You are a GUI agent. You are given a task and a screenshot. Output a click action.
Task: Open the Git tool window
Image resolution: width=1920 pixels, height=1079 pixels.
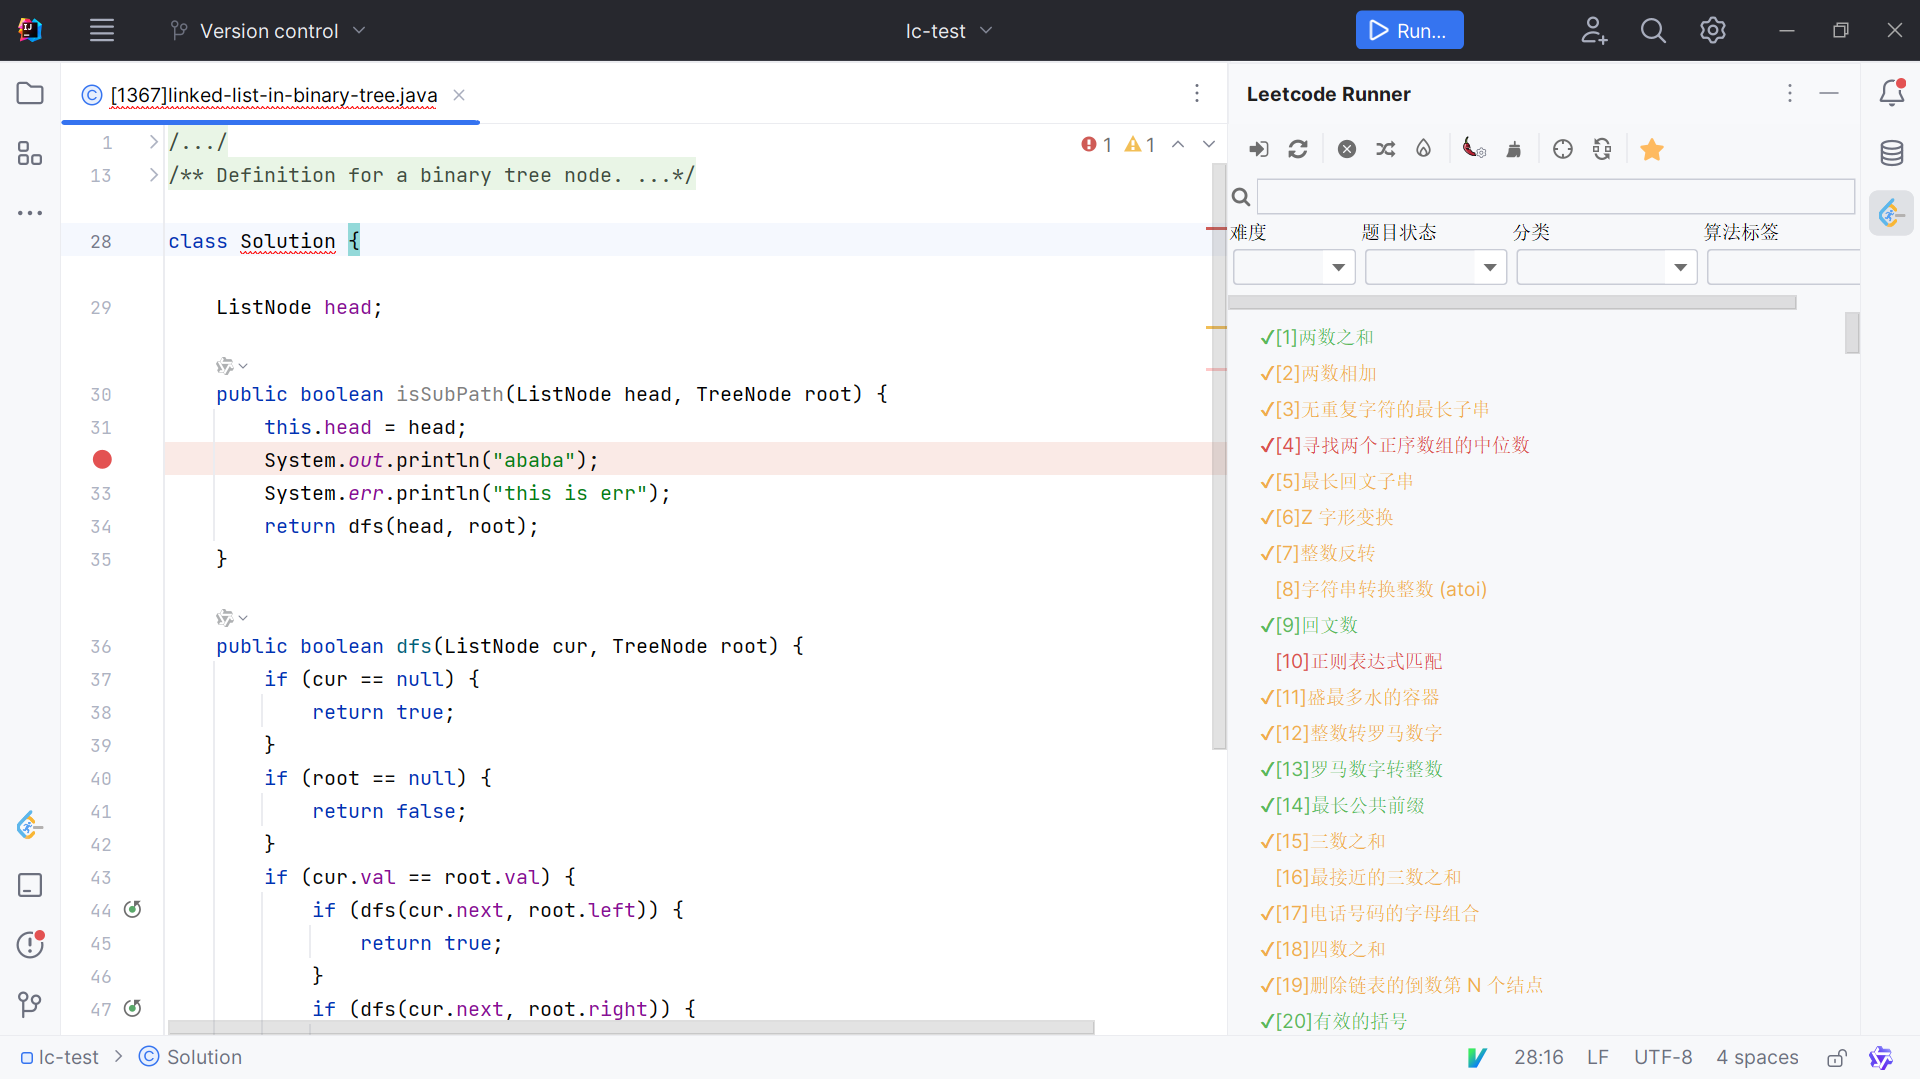pos(30,1004)
